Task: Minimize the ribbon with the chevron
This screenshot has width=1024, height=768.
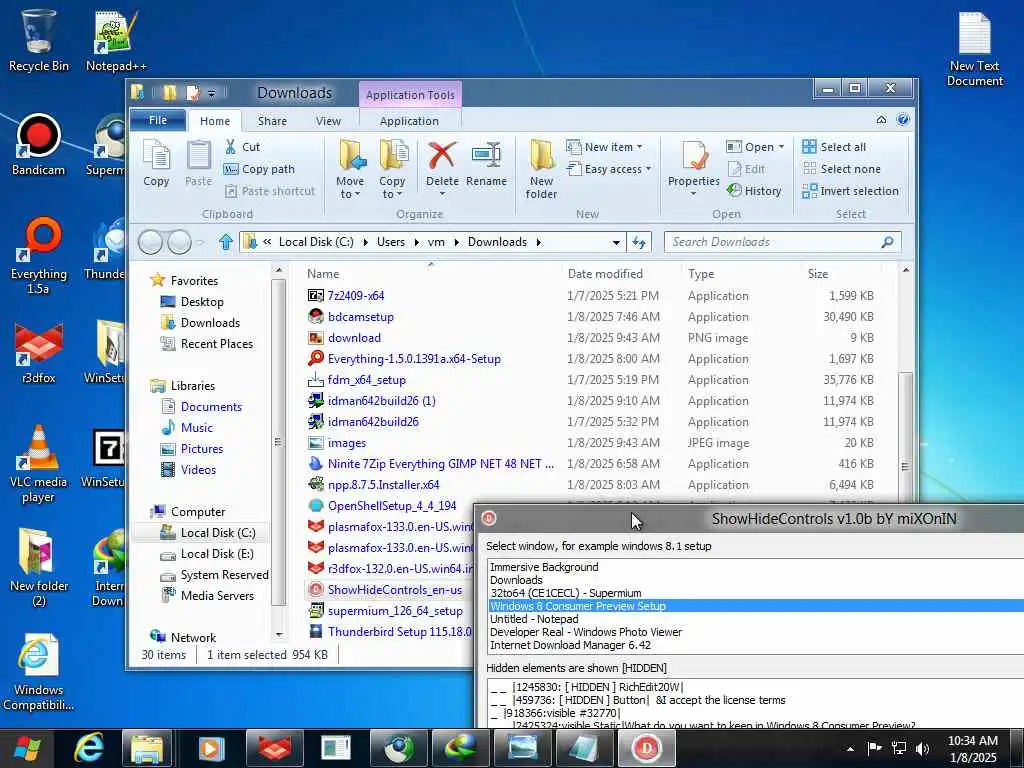Action: pos(881,120)
